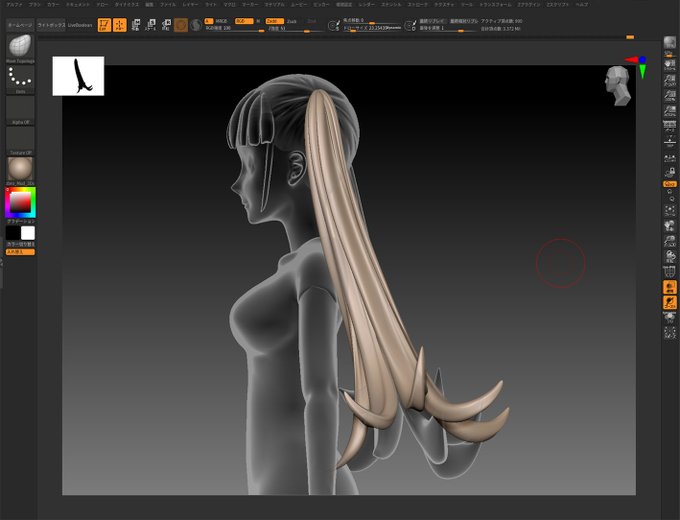Viewport: 680px width, 520px height.
Task: Click the XYZ axis gizmo arrows
Action: tap(637, 66)
